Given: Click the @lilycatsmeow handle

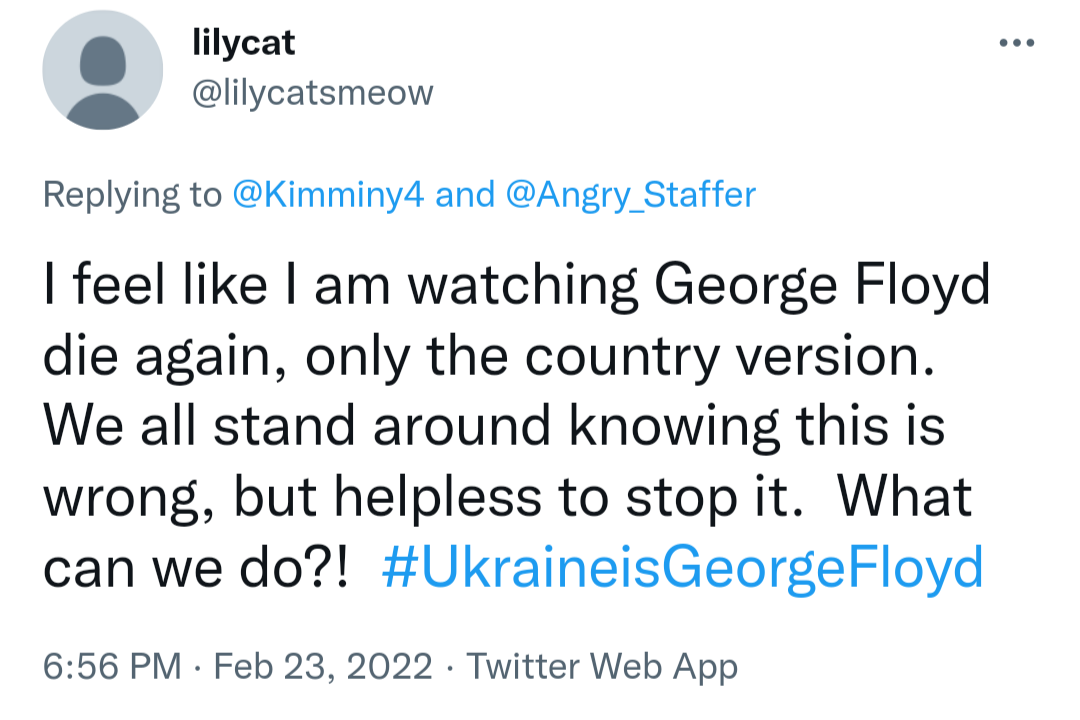Looking at the screenshot, I should click(312, 93).
